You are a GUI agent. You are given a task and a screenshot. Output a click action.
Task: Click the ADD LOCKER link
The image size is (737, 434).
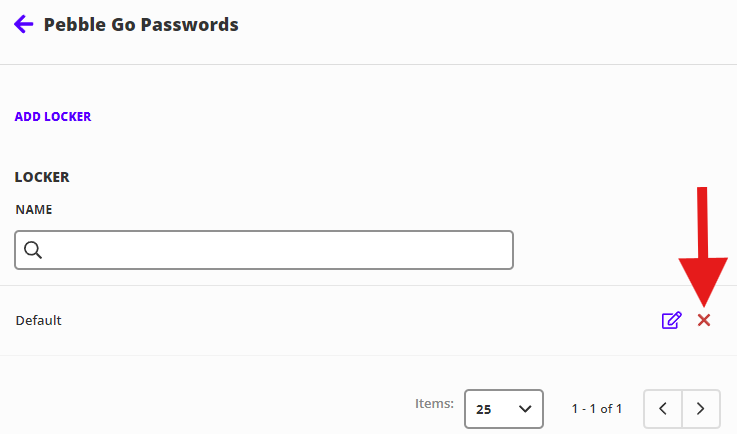[53, 117]
